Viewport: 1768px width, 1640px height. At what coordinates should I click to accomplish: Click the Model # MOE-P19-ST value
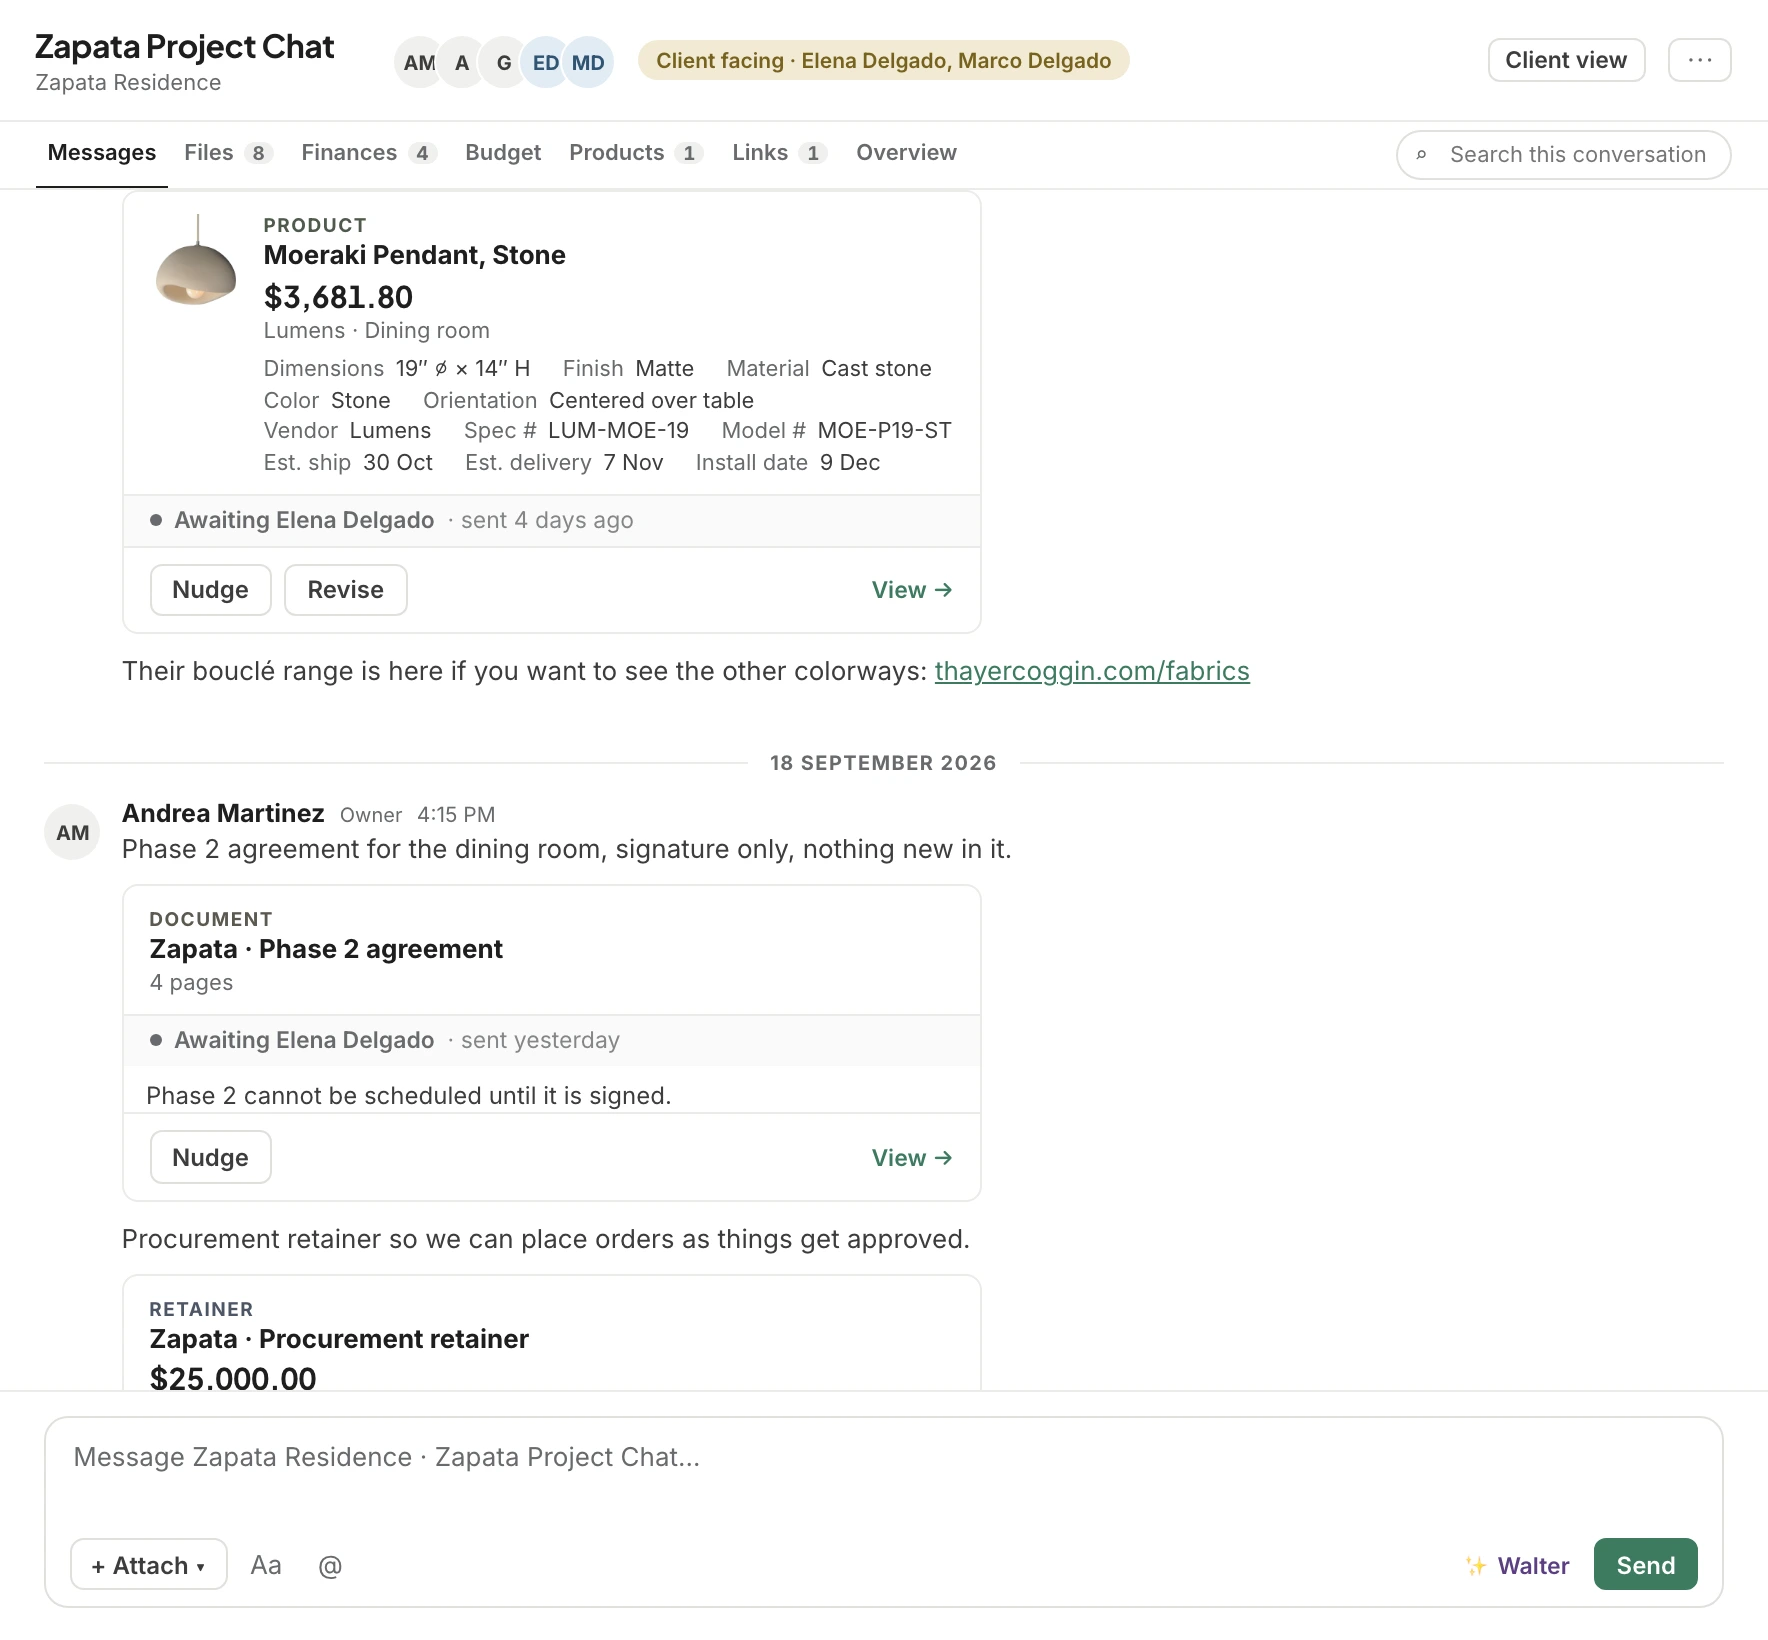pos(884,431)
